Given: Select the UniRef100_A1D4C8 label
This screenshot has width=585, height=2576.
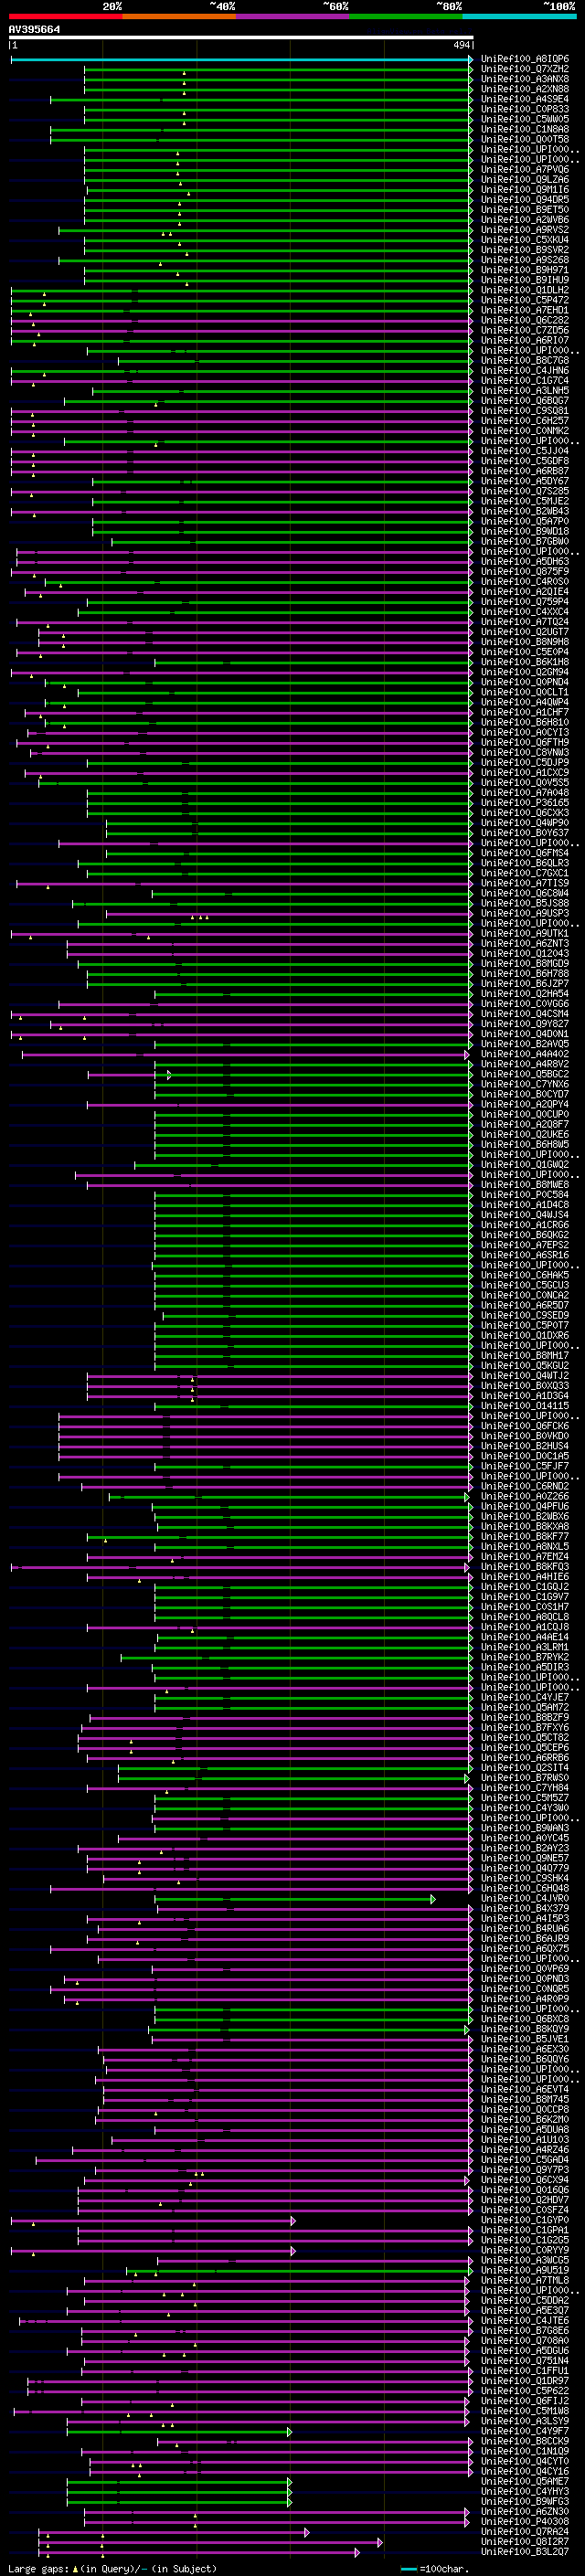Looking at the screenshot, I should [x=525, y=1205].
